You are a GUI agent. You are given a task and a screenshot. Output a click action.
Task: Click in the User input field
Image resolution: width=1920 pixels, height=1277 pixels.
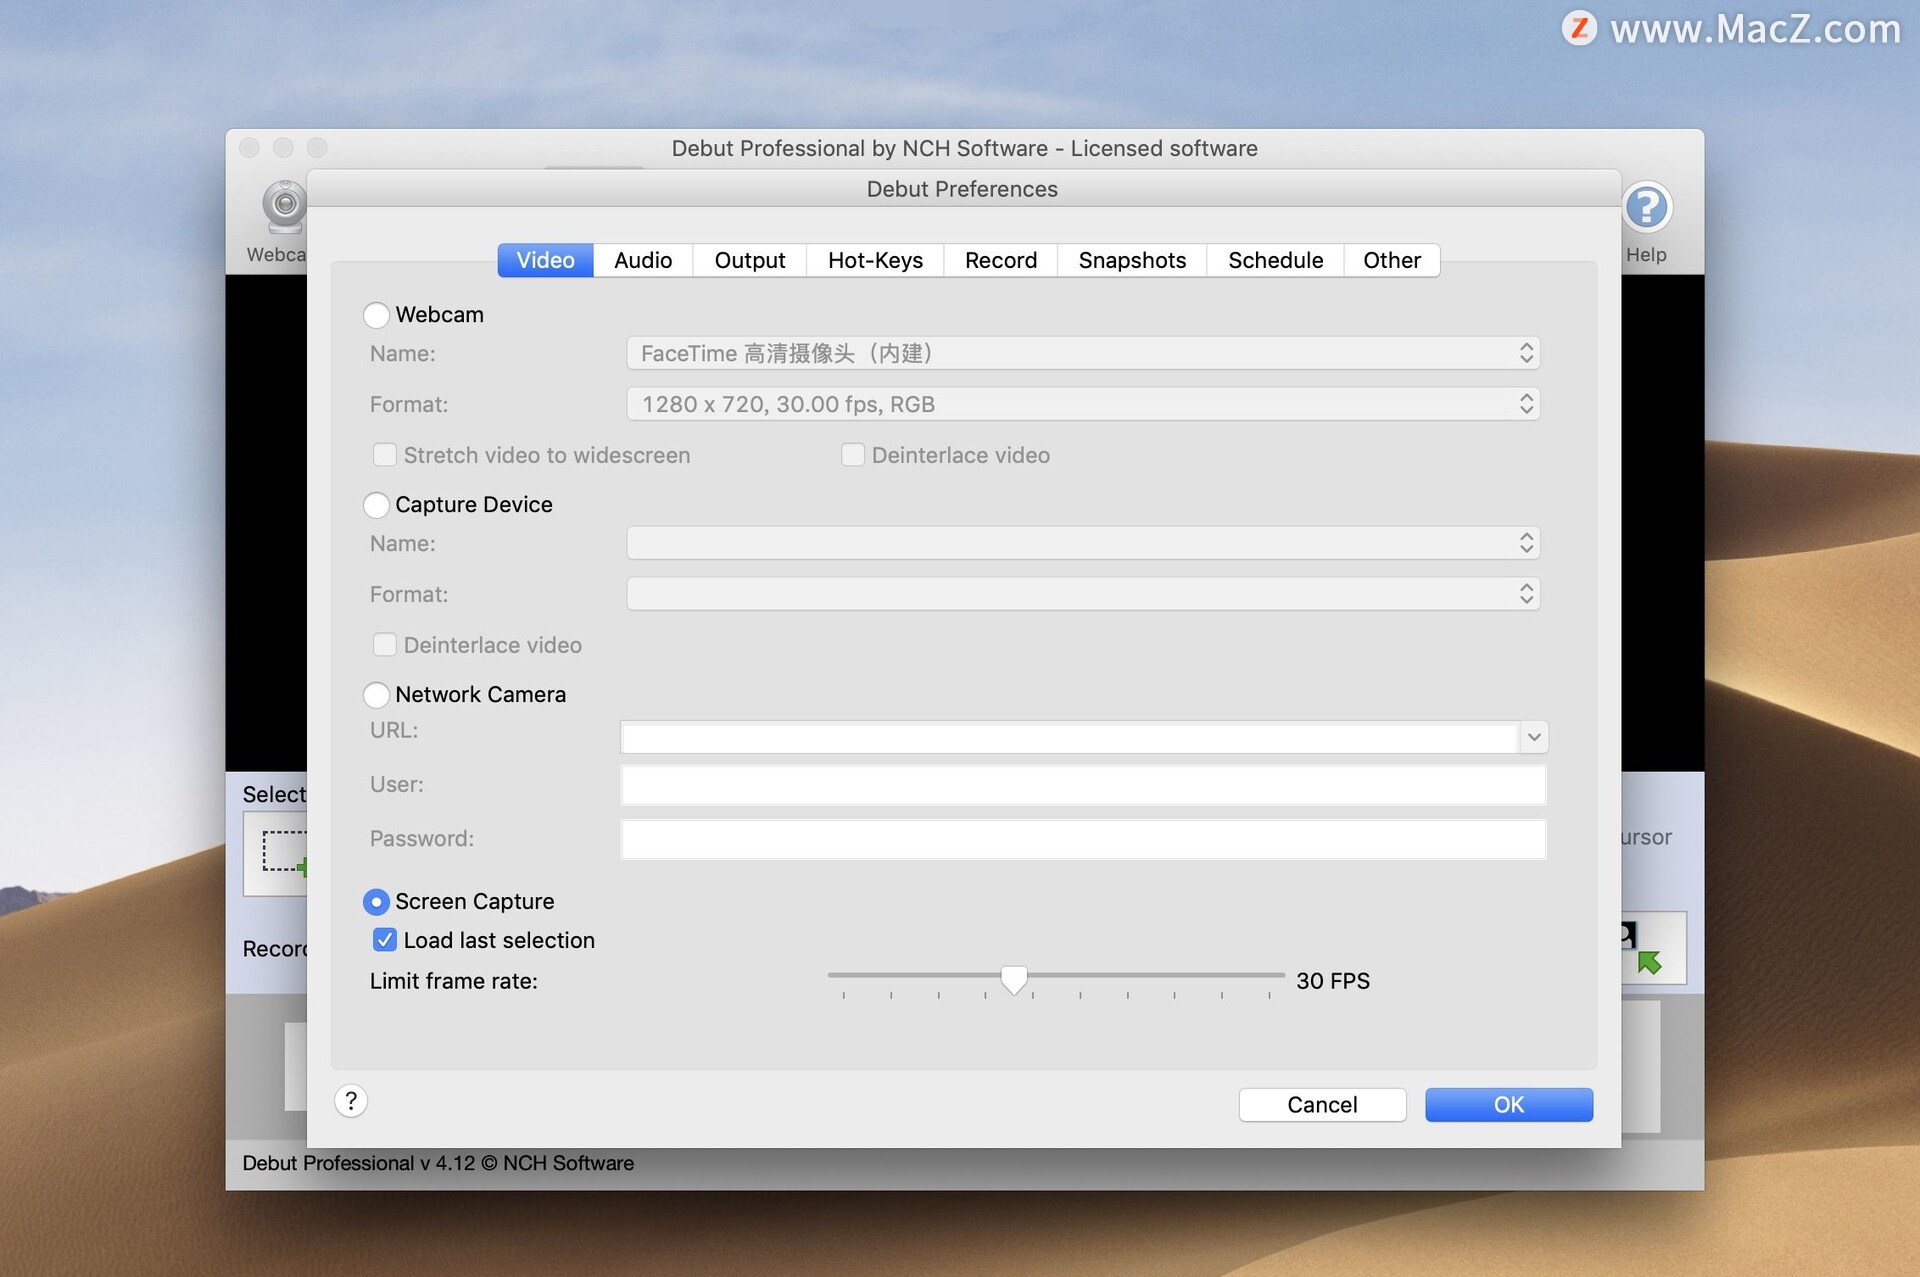click(1083, 785)
